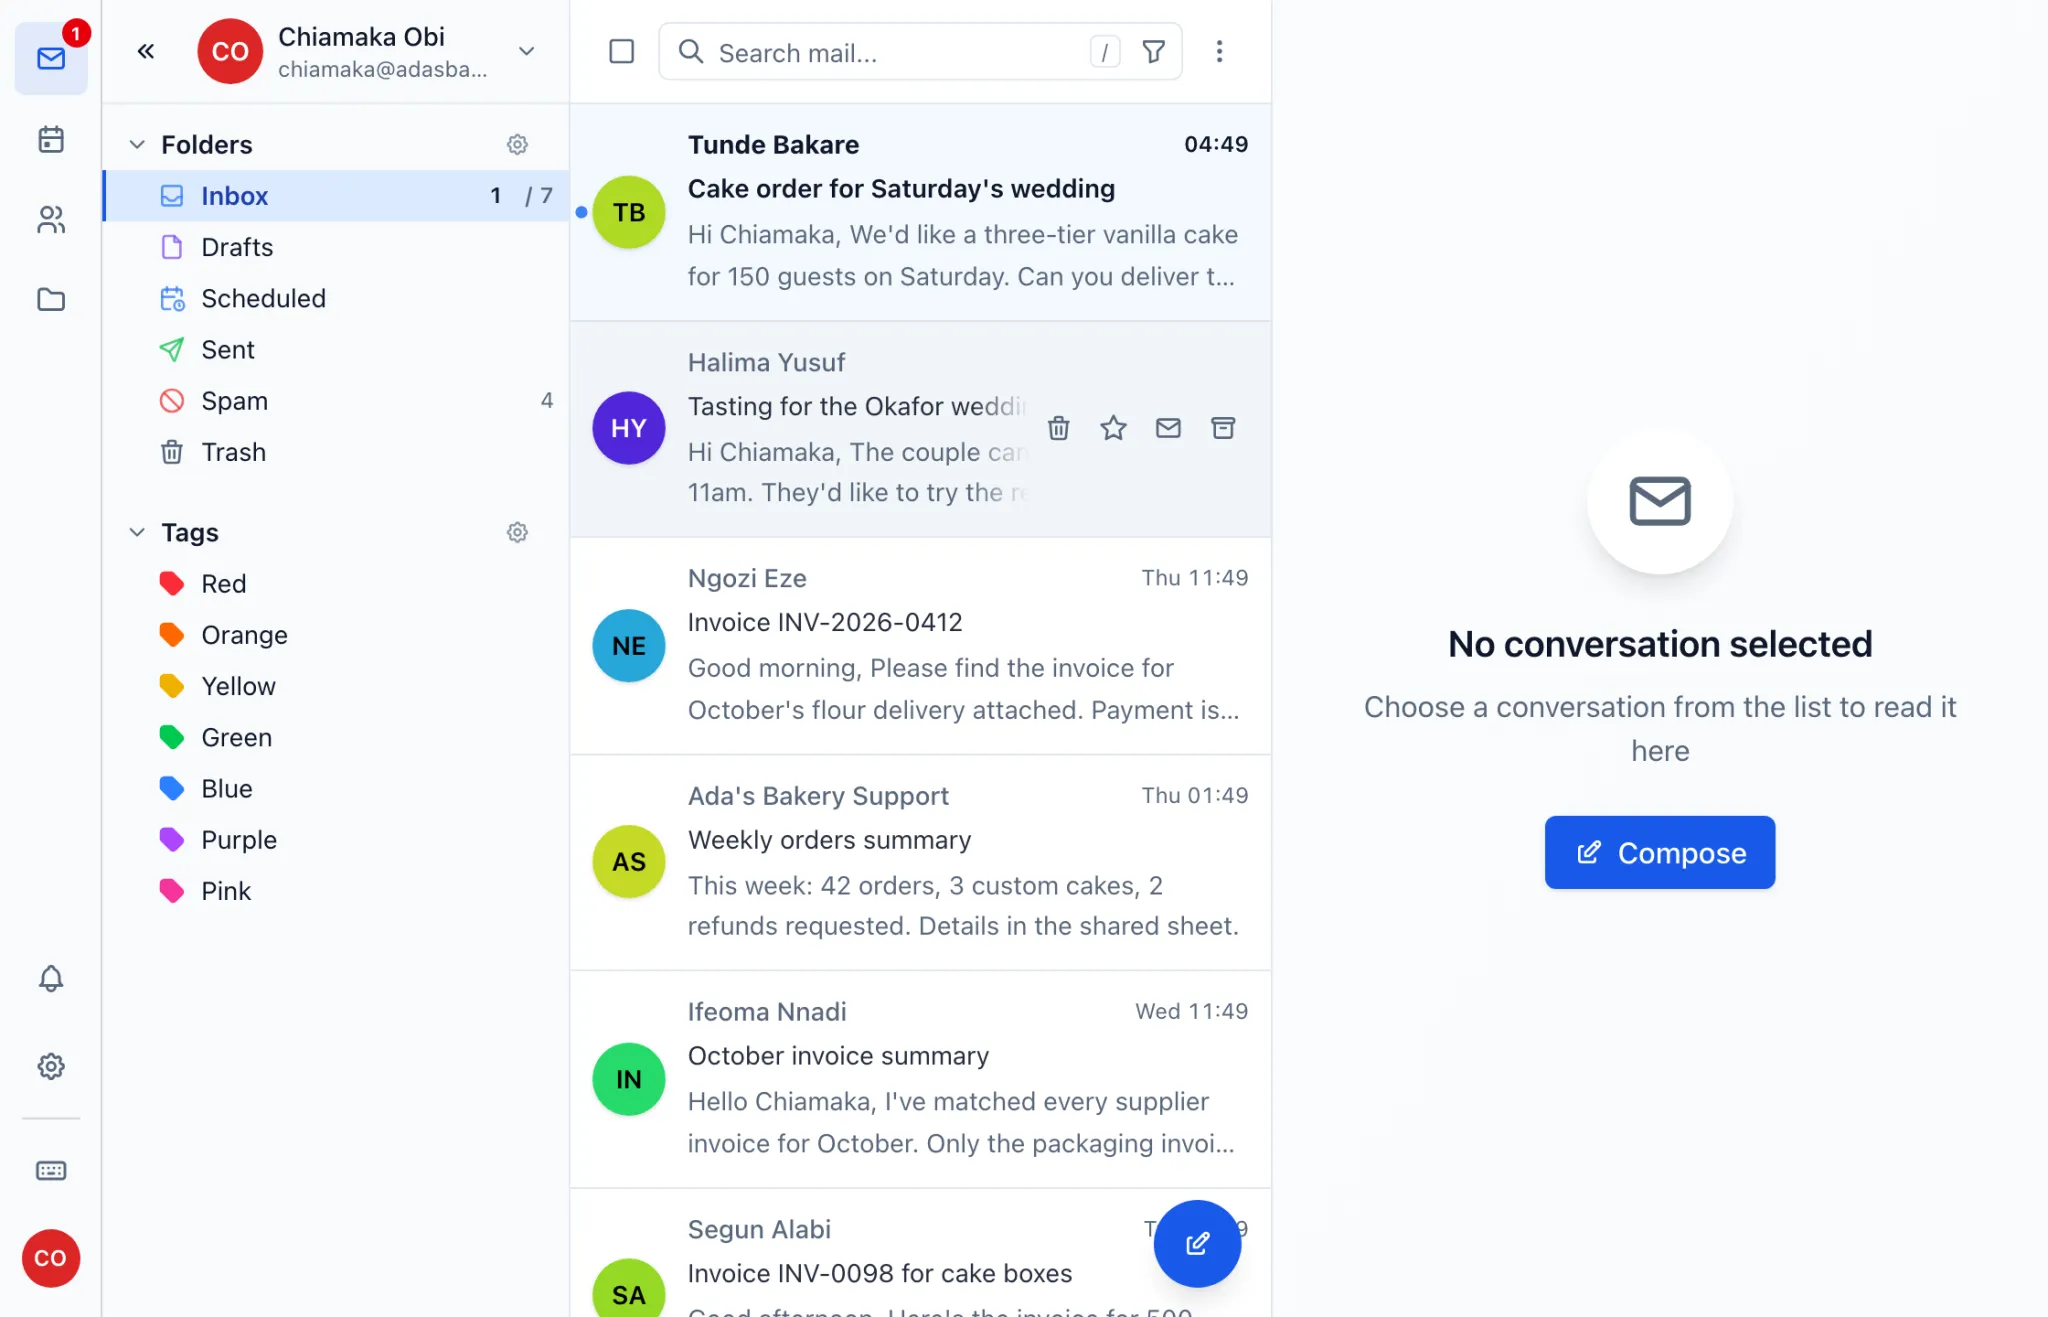Open the Inbox folder
Image resolution: width=2048 pixels, height=1317 pixels.
pyautogui.click(x=337, y=196)
